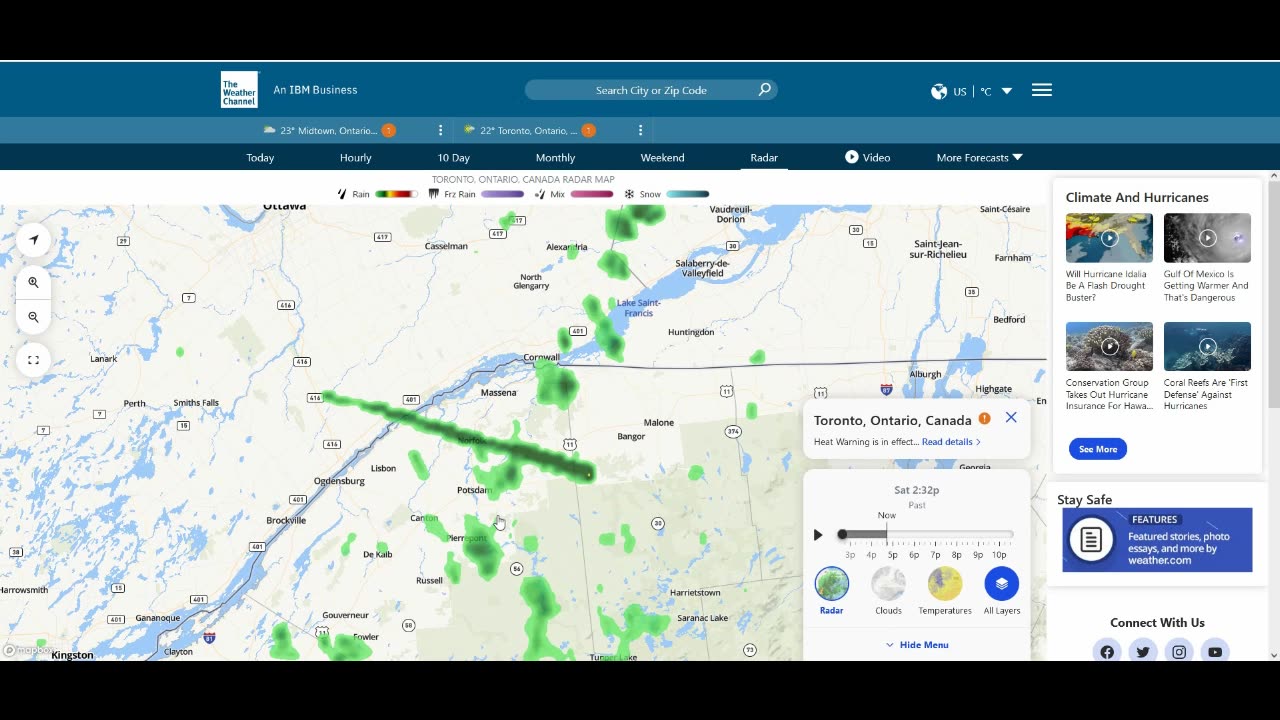Click the radar timeline slider handle
Image resolution: width=1280 pixels, height=720 pixels.
[842, 535]
